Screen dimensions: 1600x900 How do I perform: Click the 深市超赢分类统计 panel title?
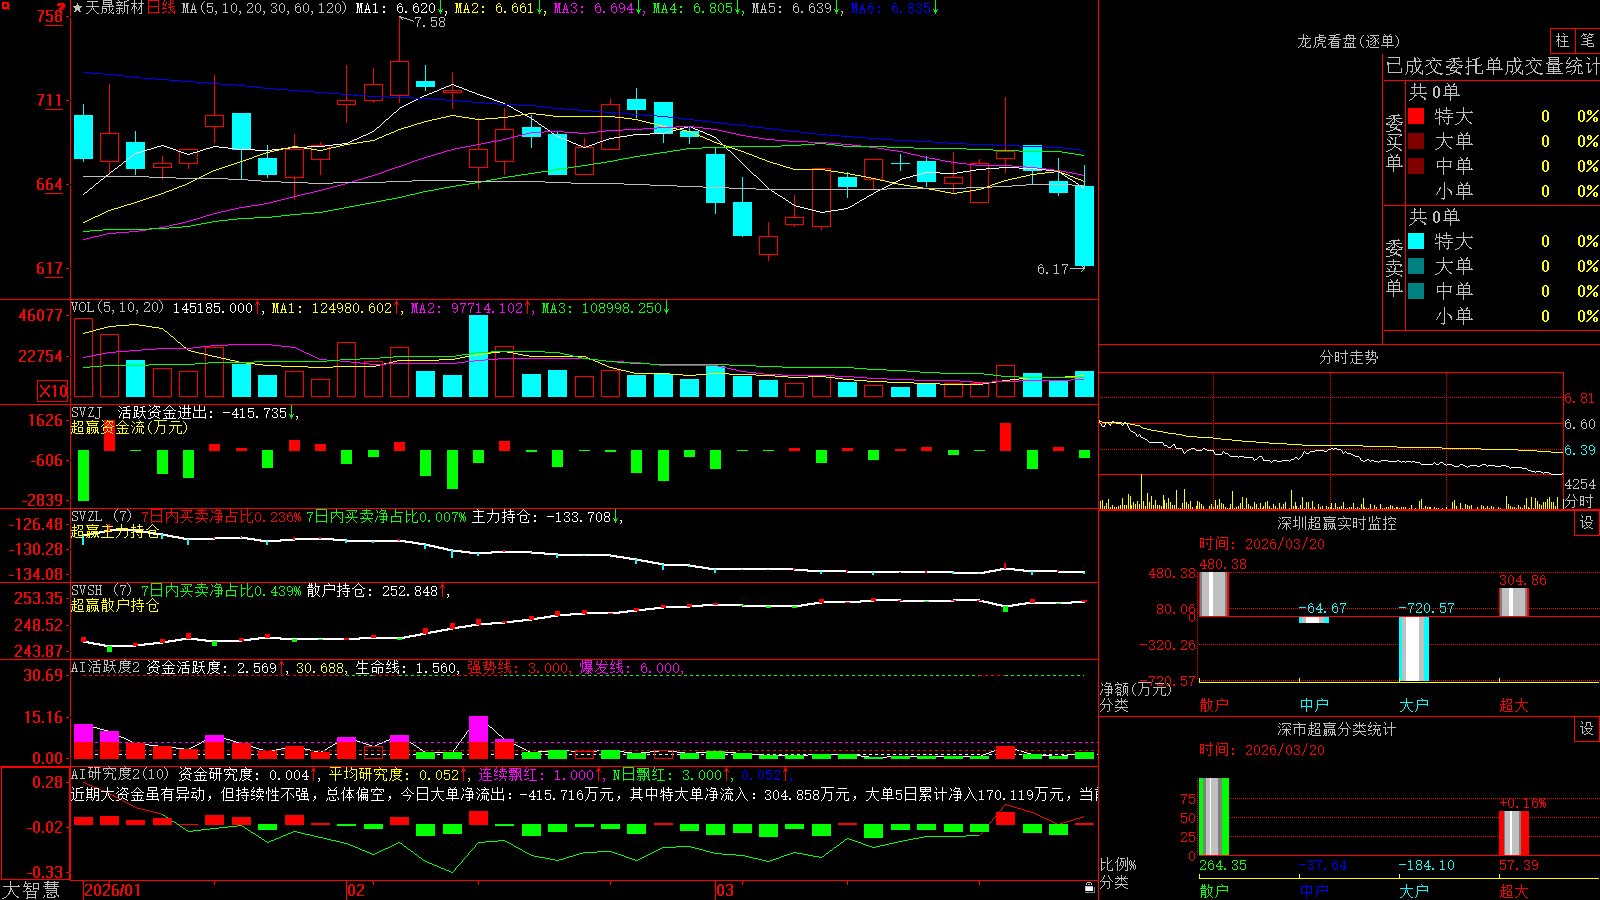1337,729
